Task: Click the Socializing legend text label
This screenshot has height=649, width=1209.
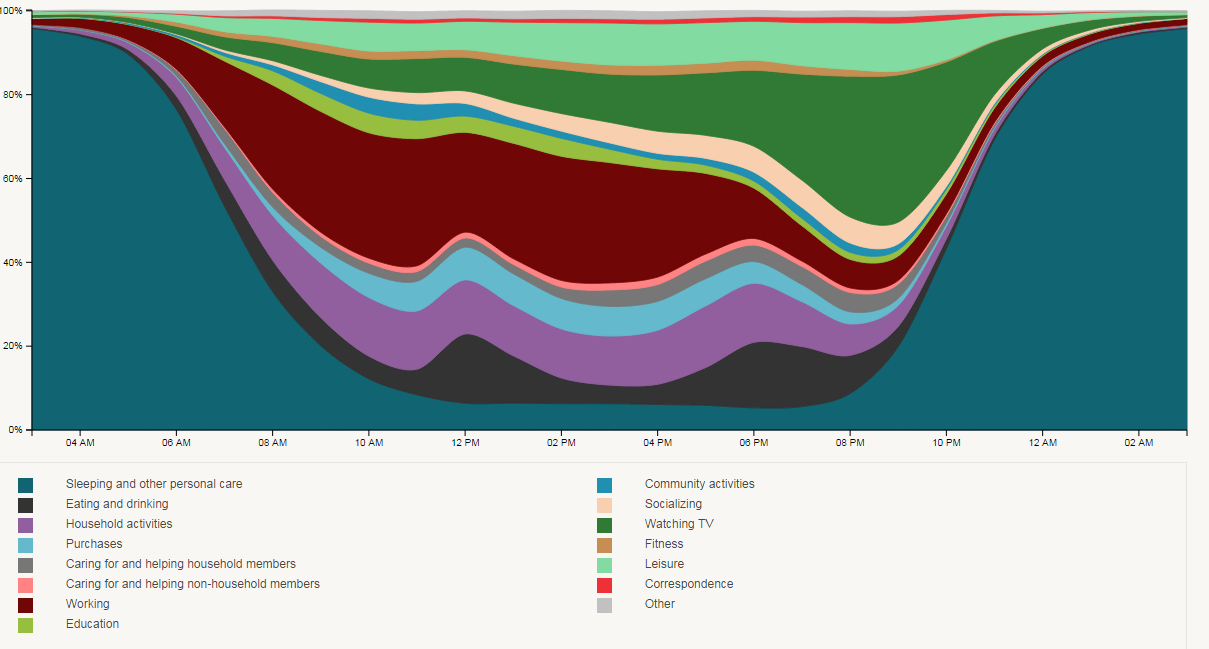Action: point(673,504)
